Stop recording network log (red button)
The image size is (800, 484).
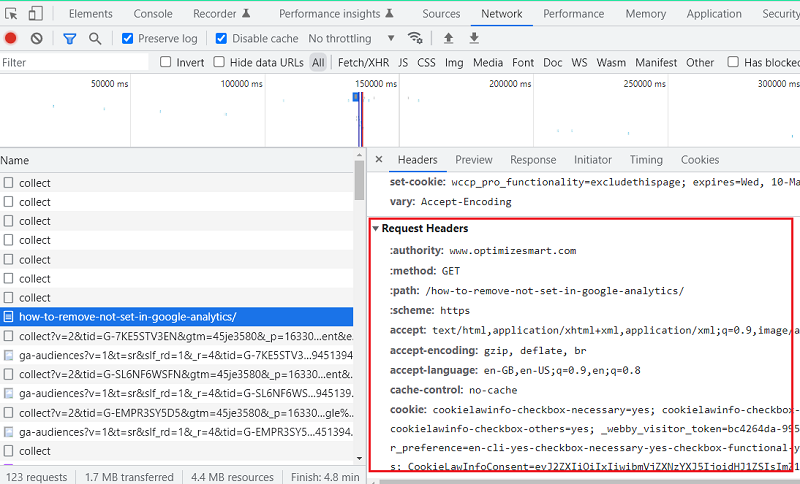point(10,38)
